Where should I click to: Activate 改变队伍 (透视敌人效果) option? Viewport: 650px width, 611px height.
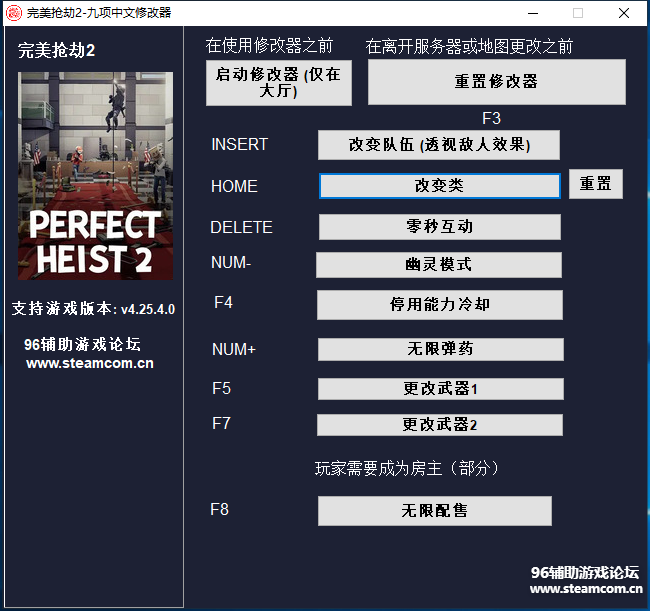438,145
